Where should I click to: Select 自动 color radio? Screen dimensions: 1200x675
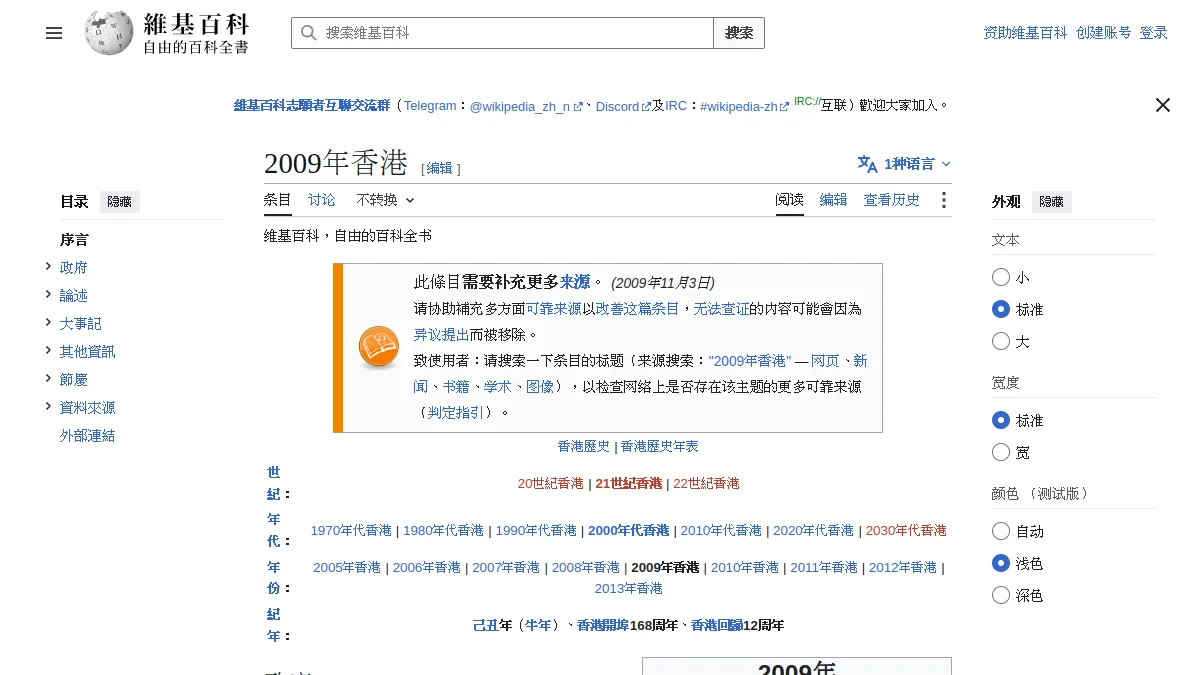coord(1001,532)
